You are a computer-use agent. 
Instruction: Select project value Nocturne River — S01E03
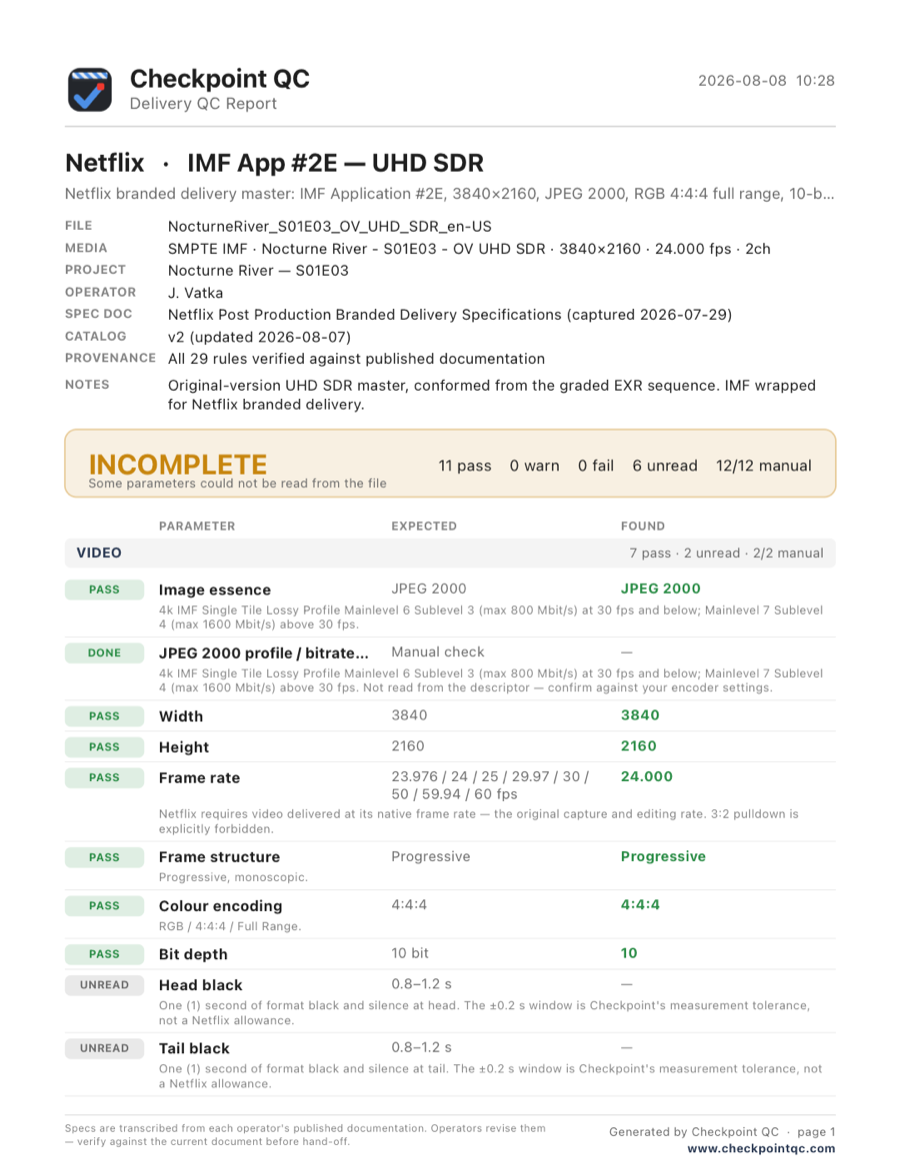[x=258, y=270]
